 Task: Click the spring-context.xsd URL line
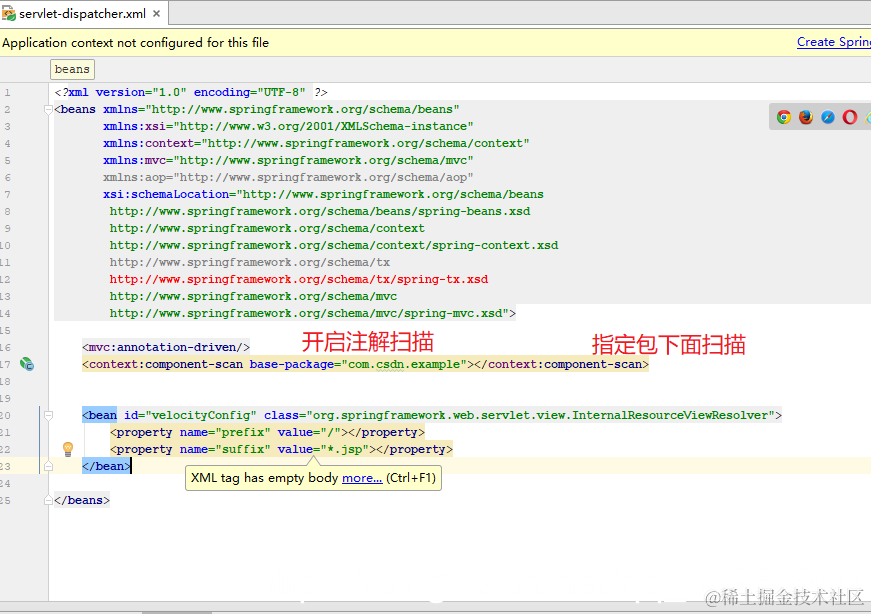tap(334, 246)
